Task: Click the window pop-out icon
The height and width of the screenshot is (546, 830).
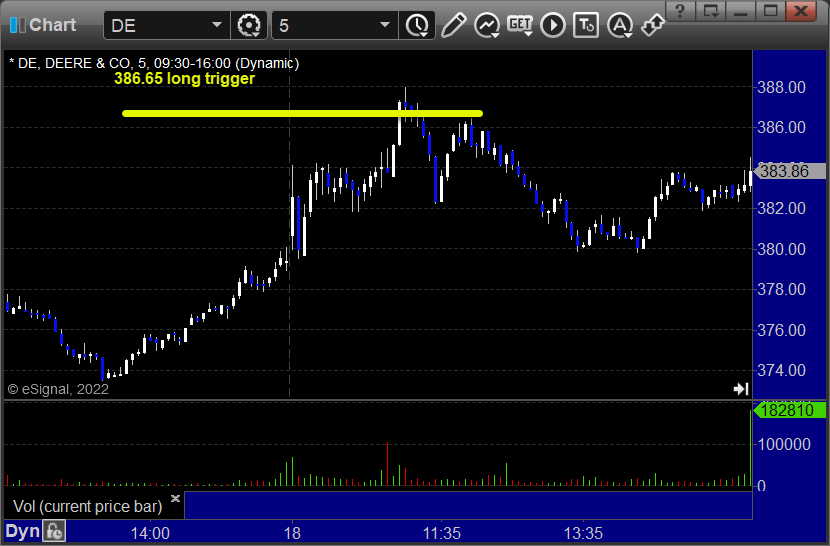Action: tap(710, 11)
